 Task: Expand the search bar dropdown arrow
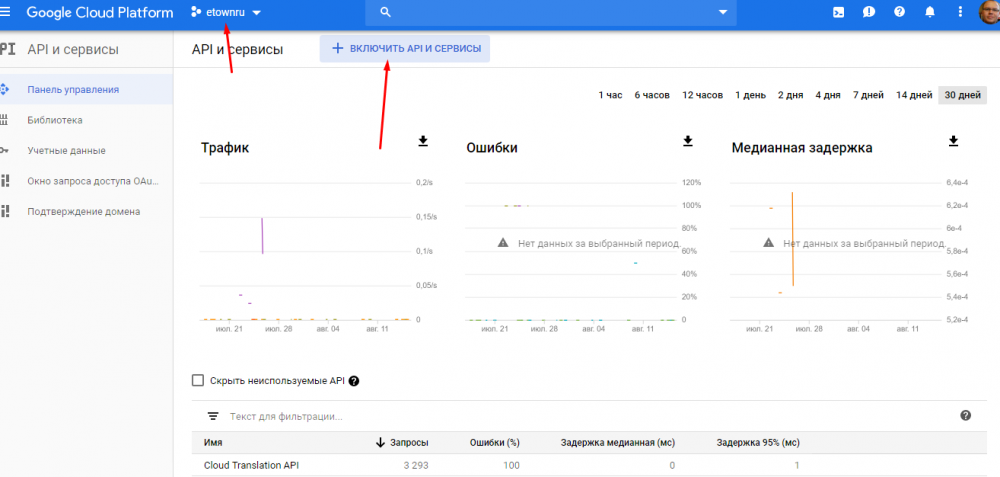[x=723, y=13]
